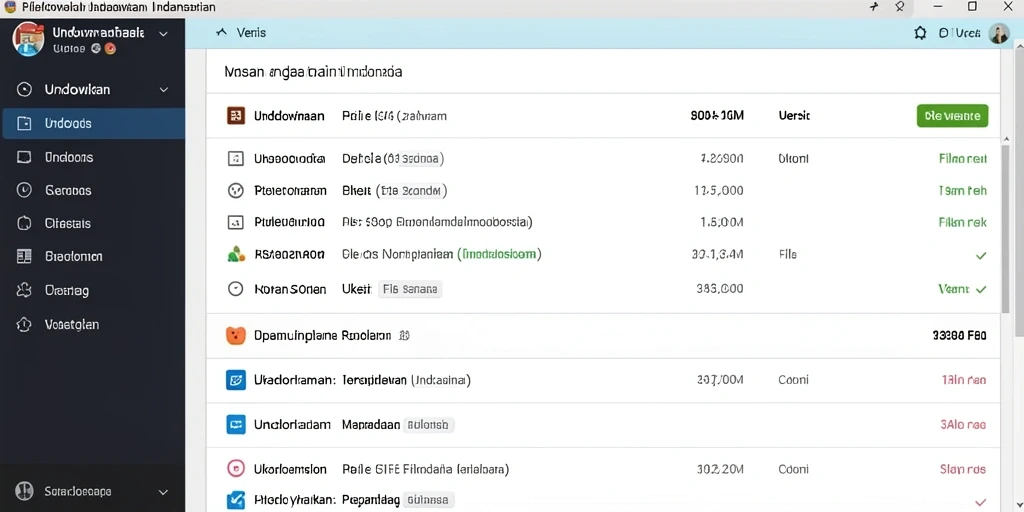Expand the Sotacloosape dropdown chevron
The image size is (1024, 512).
click(x=163, y=492)
